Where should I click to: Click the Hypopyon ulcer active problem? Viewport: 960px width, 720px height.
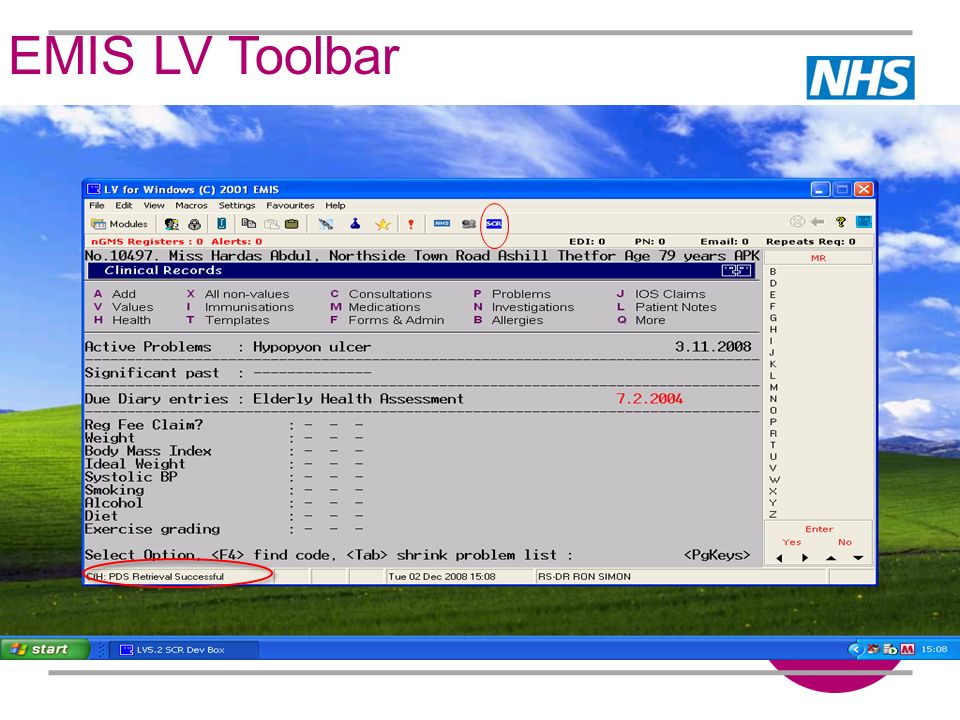[x=312, y=347]
